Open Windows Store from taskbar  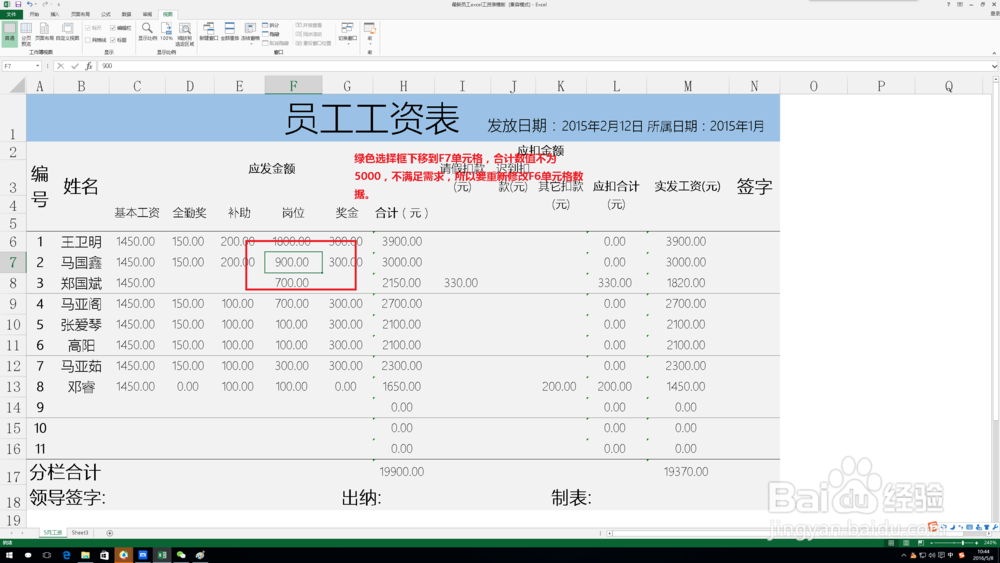[x=104, y=555]
